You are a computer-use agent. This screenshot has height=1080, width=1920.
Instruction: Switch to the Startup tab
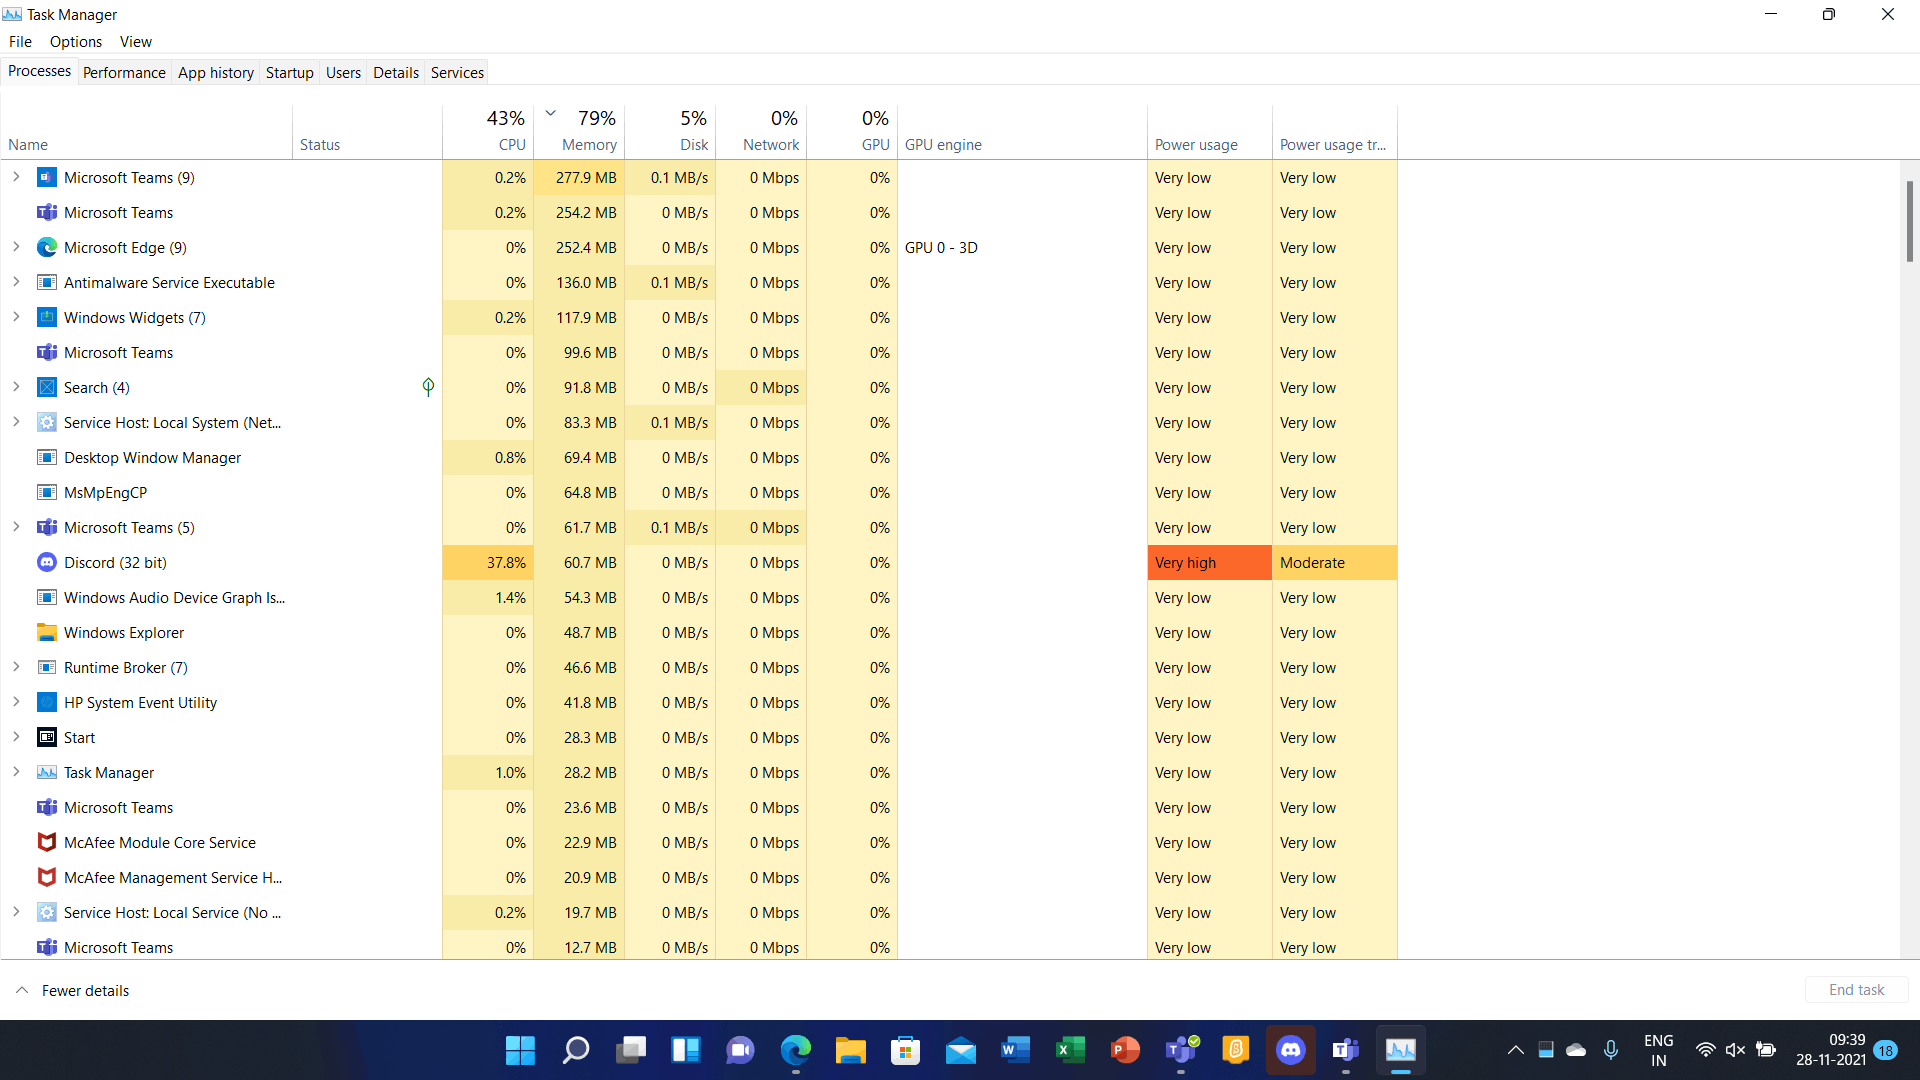coord(290,73)
